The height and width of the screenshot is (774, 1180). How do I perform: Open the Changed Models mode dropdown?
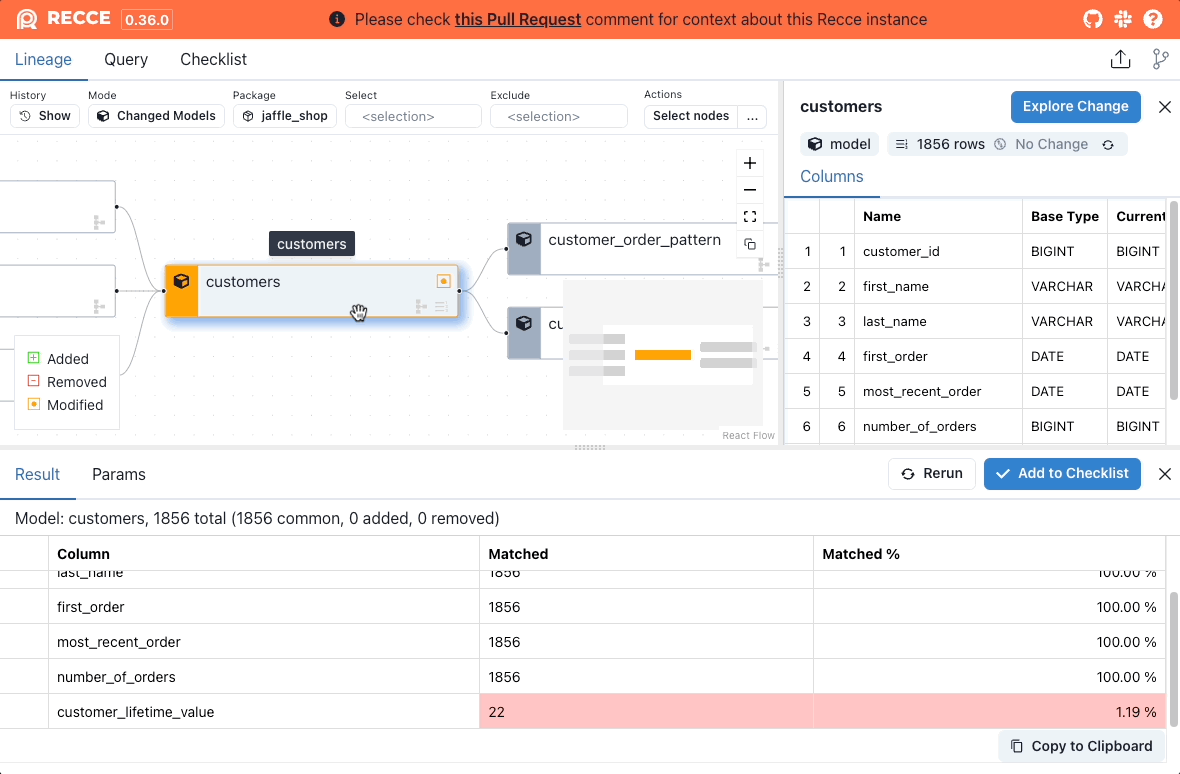pos(156,116)
